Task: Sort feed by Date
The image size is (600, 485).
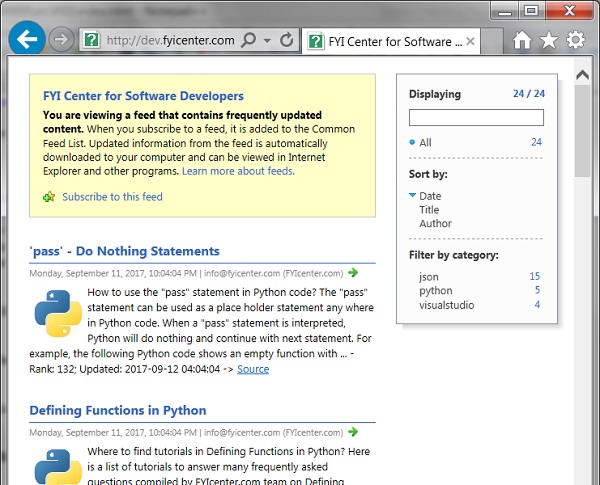Action: (430, 196)
